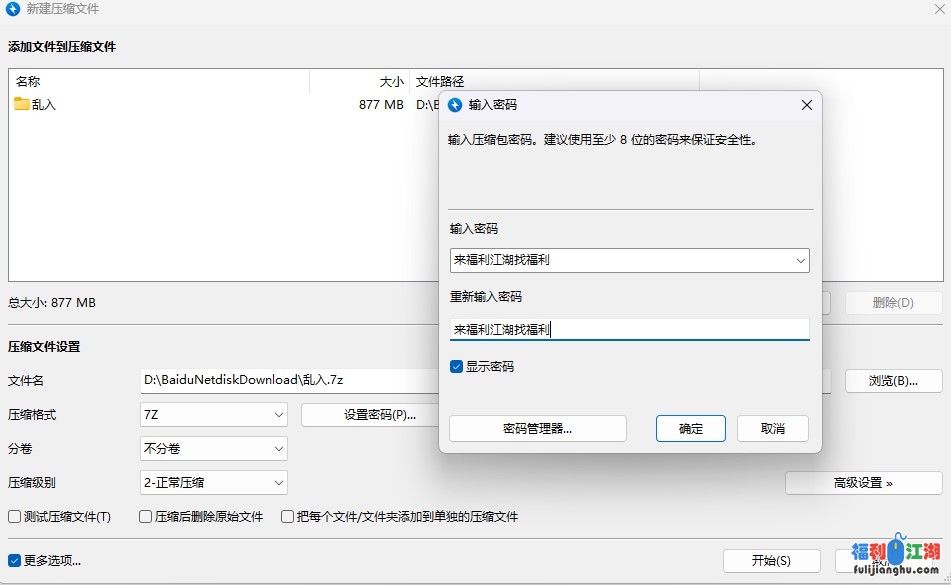The width and height of the screenshot is (951, 585).
Task: Click the 确定 button to confirm password
Action: [690, 428]
